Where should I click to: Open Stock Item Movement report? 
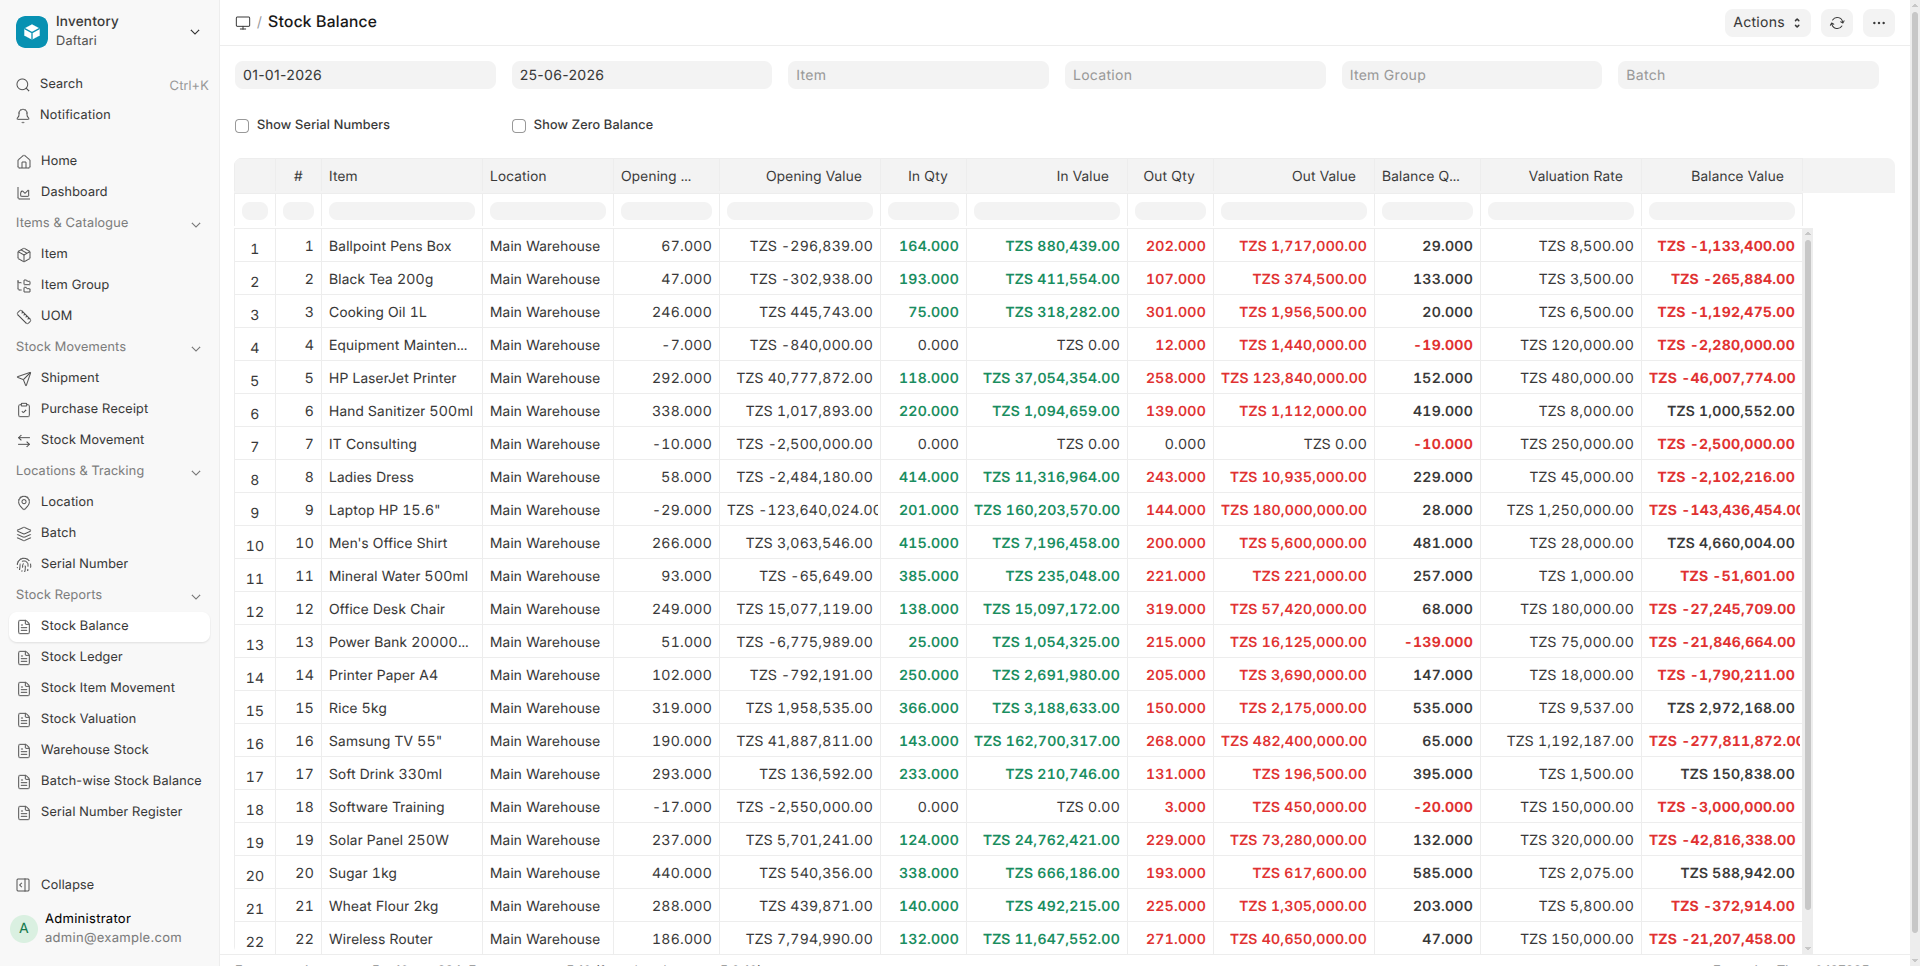point(109,688)
